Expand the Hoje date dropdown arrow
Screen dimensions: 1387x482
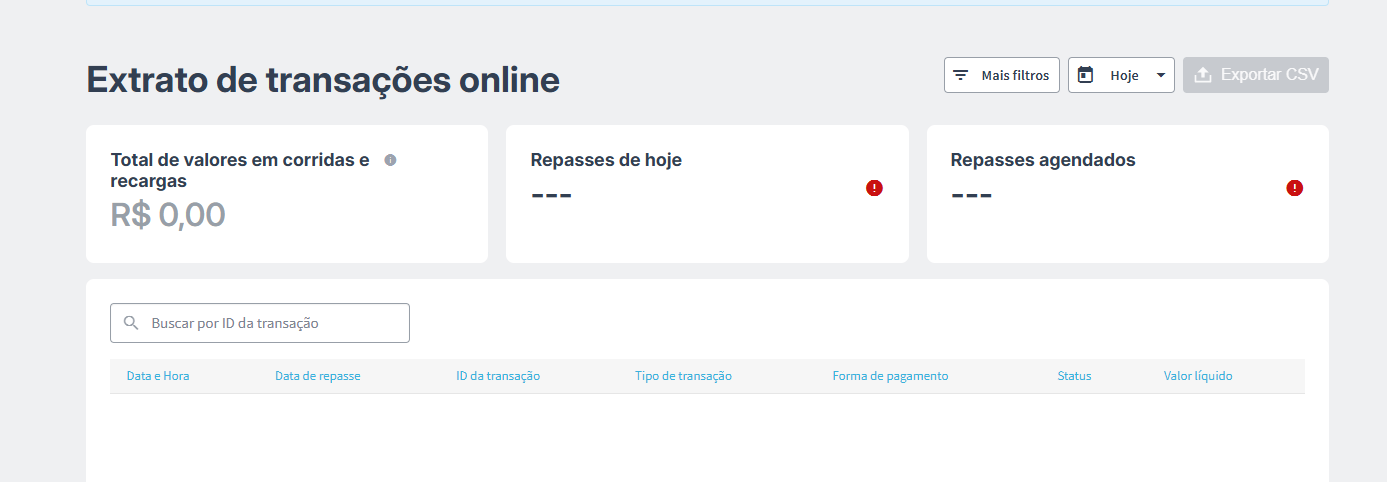click(x=1160, y=75)
